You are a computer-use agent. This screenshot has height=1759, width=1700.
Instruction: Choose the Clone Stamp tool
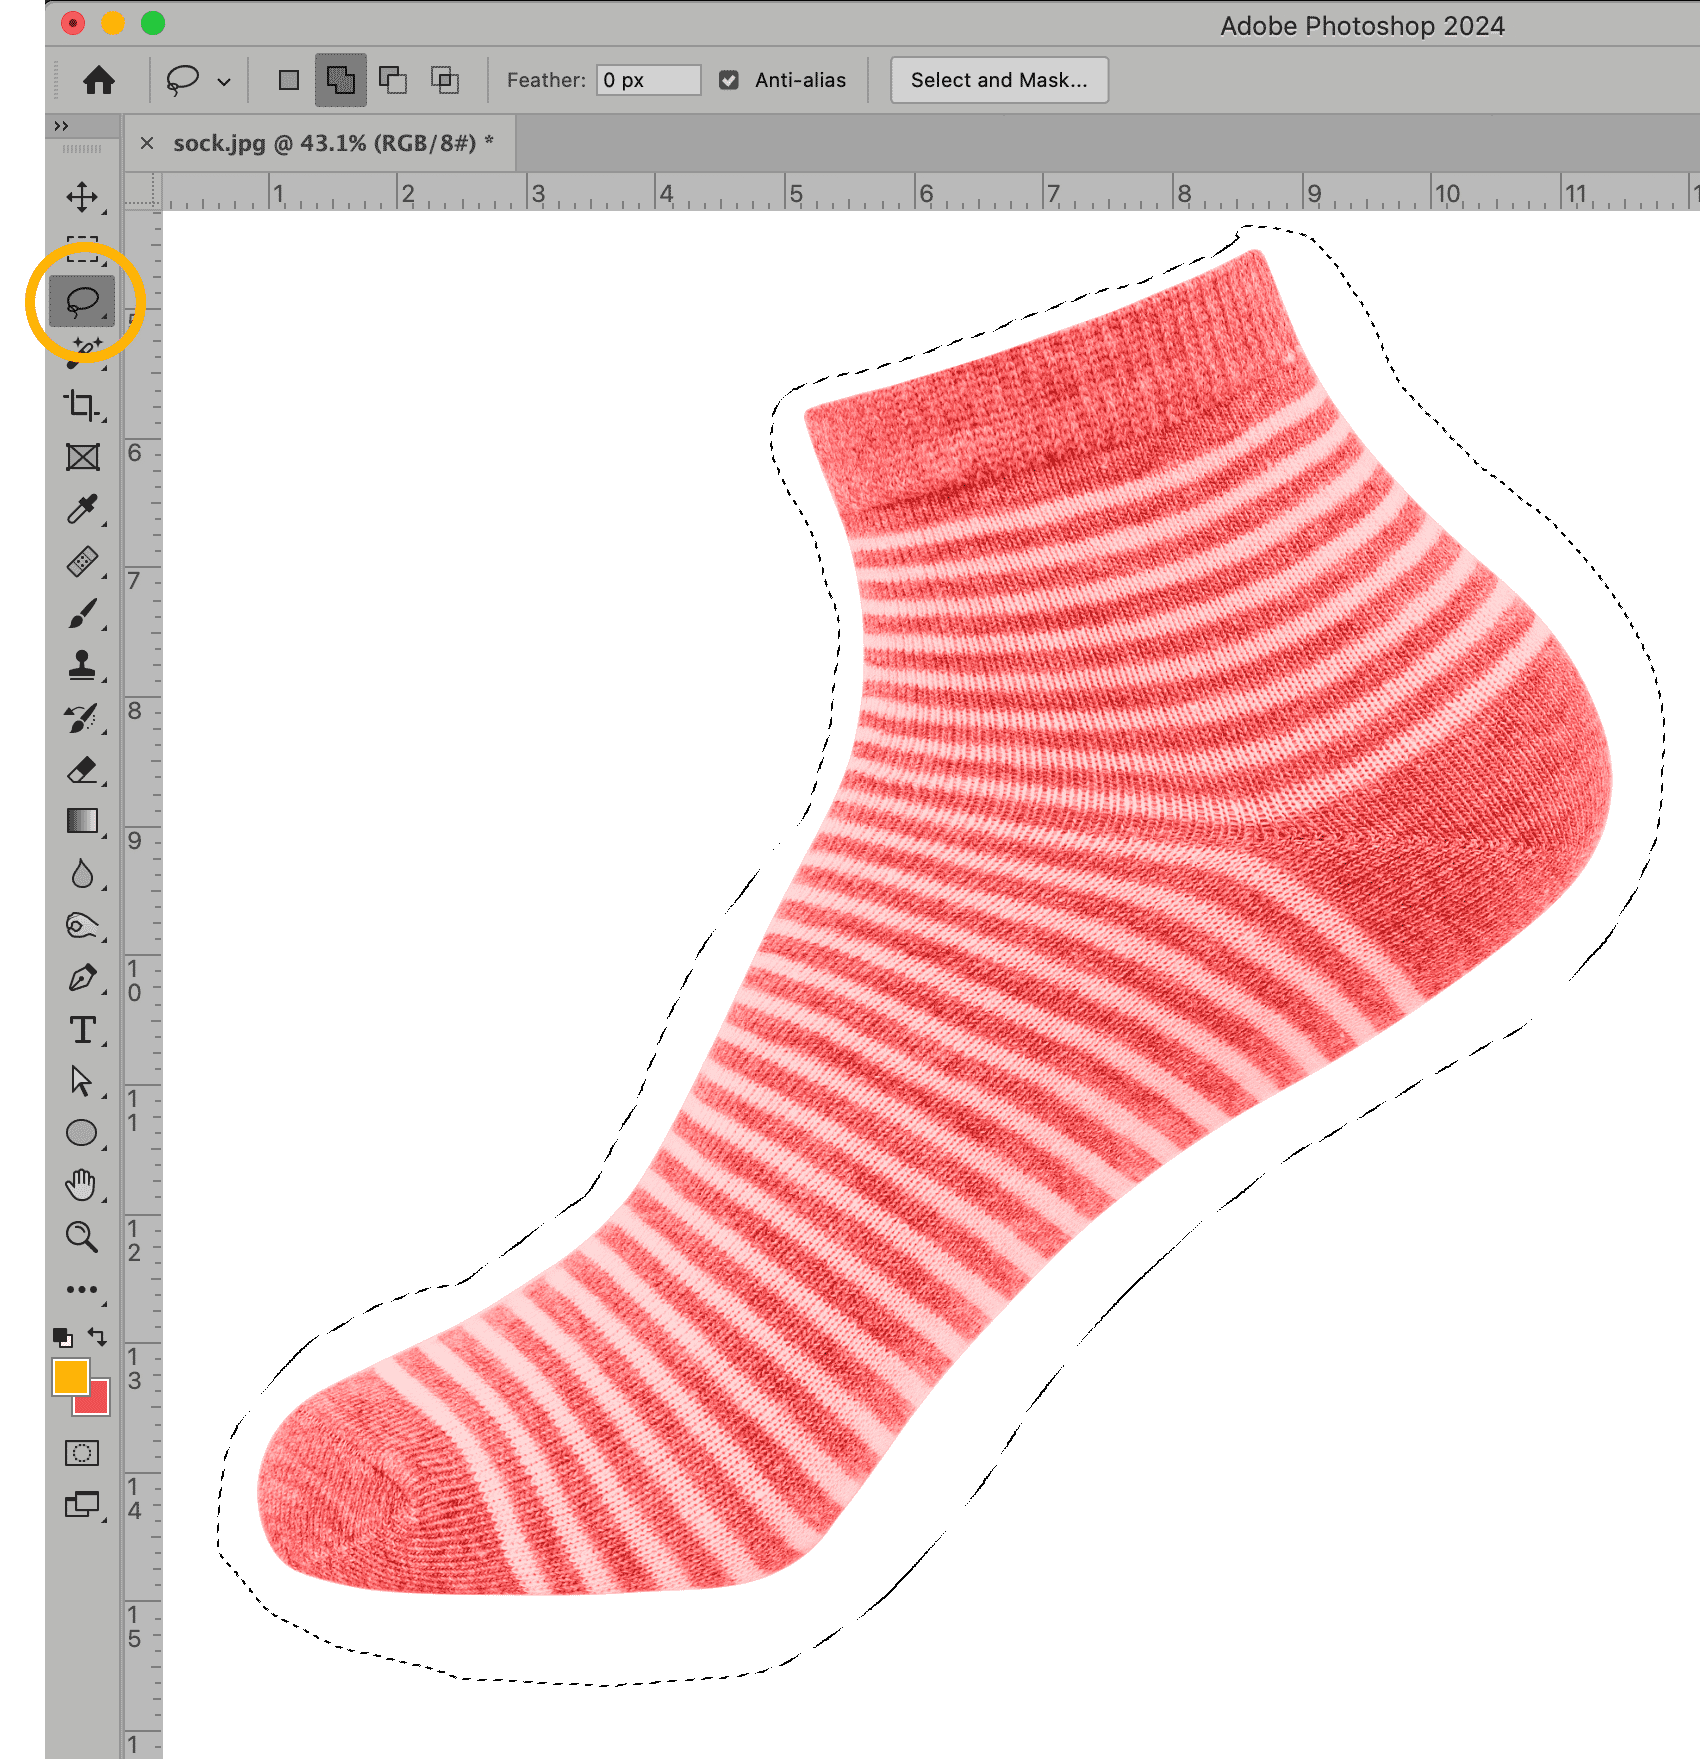pyautogui.click(x=82, y=665)
